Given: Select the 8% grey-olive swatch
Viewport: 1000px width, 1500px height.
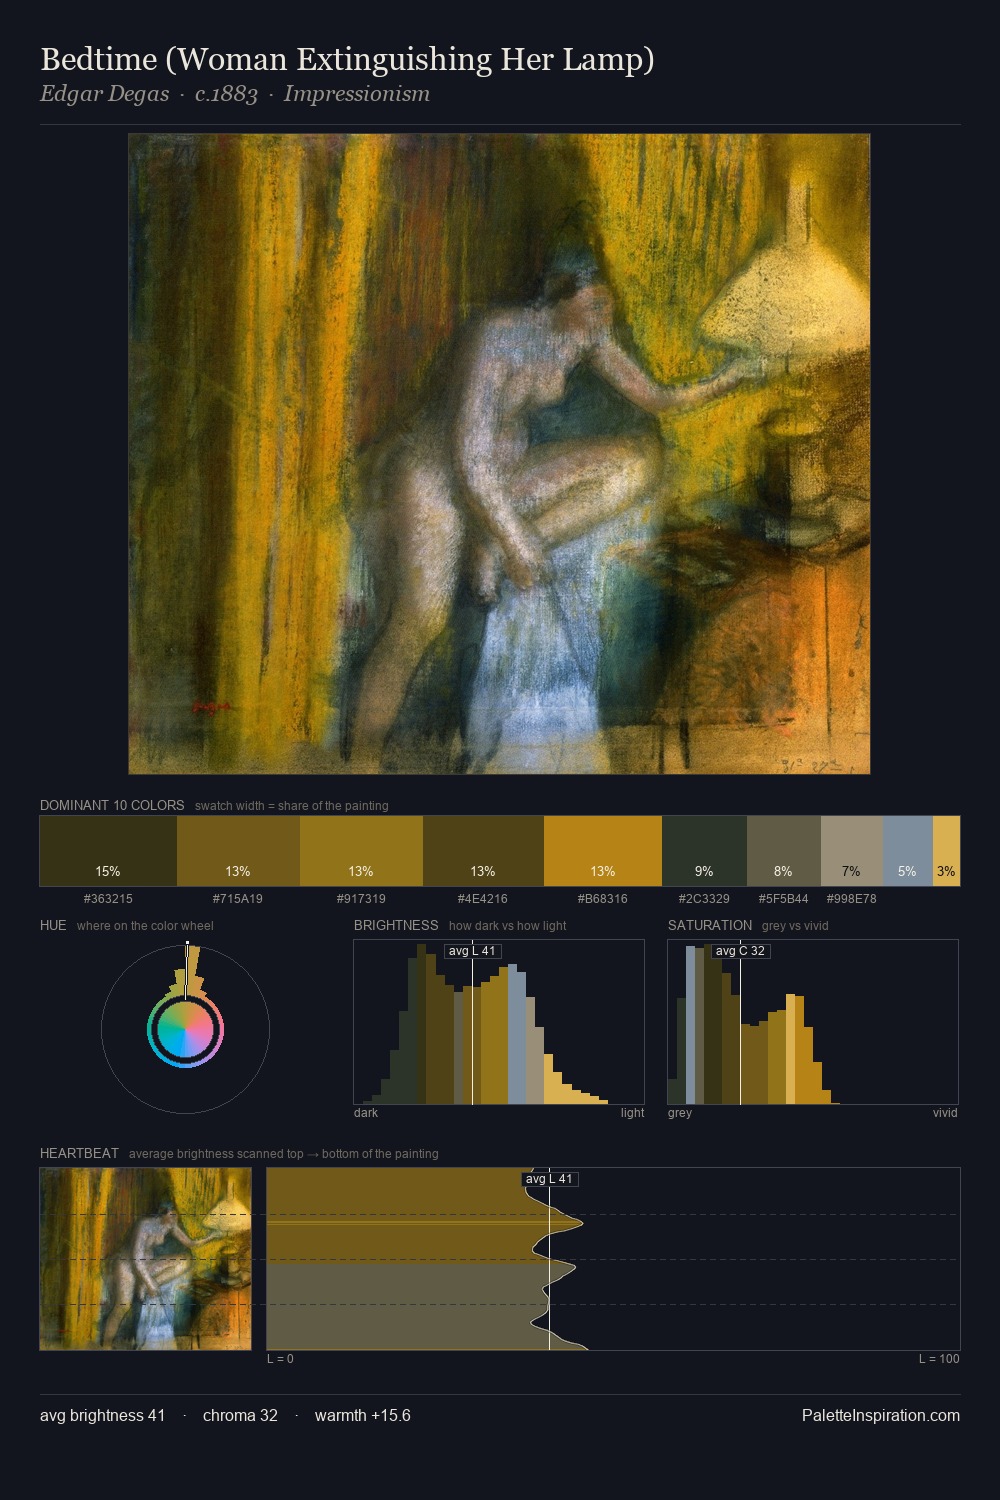Looking at the screenshot, I should [x=784, y=851].
